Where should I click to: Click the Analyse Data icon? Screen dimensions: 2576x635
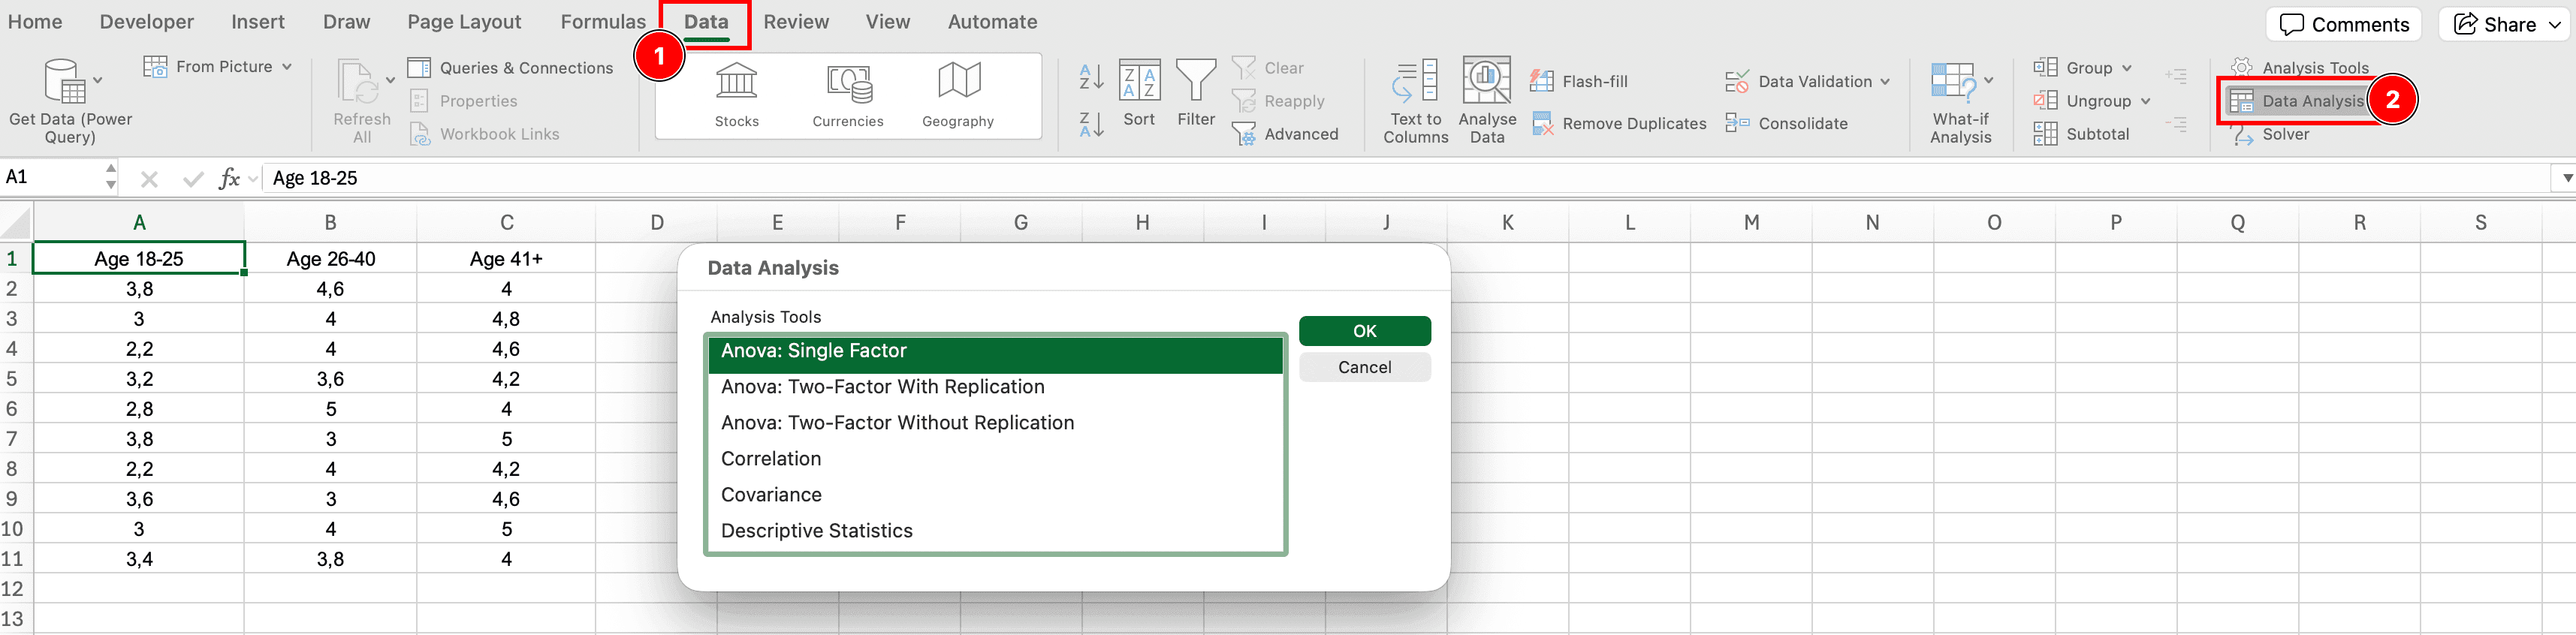pos(1487,82)
